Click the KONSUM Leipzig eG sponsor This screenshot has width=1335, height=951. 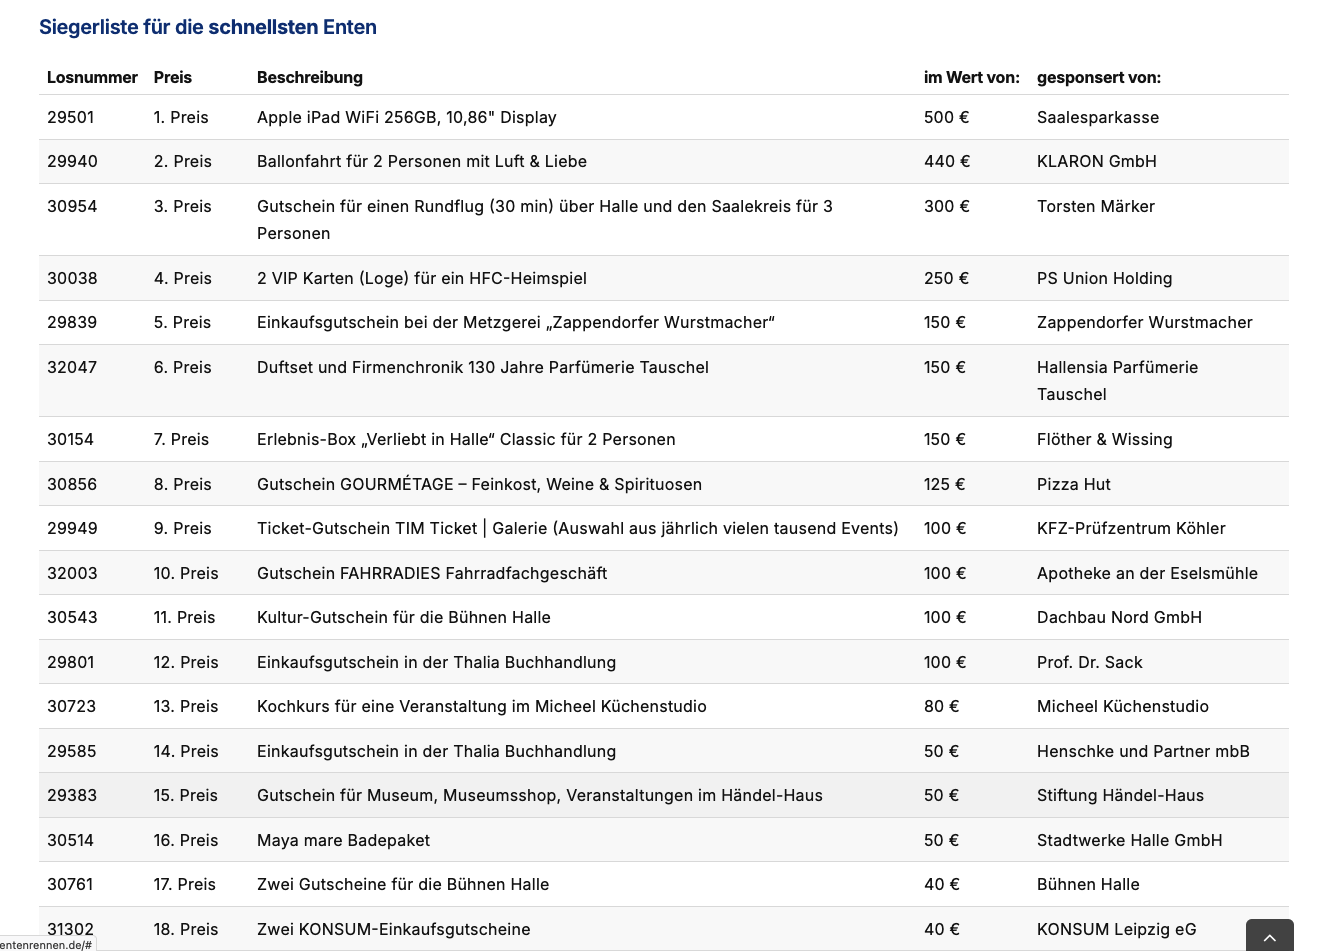1116,929
